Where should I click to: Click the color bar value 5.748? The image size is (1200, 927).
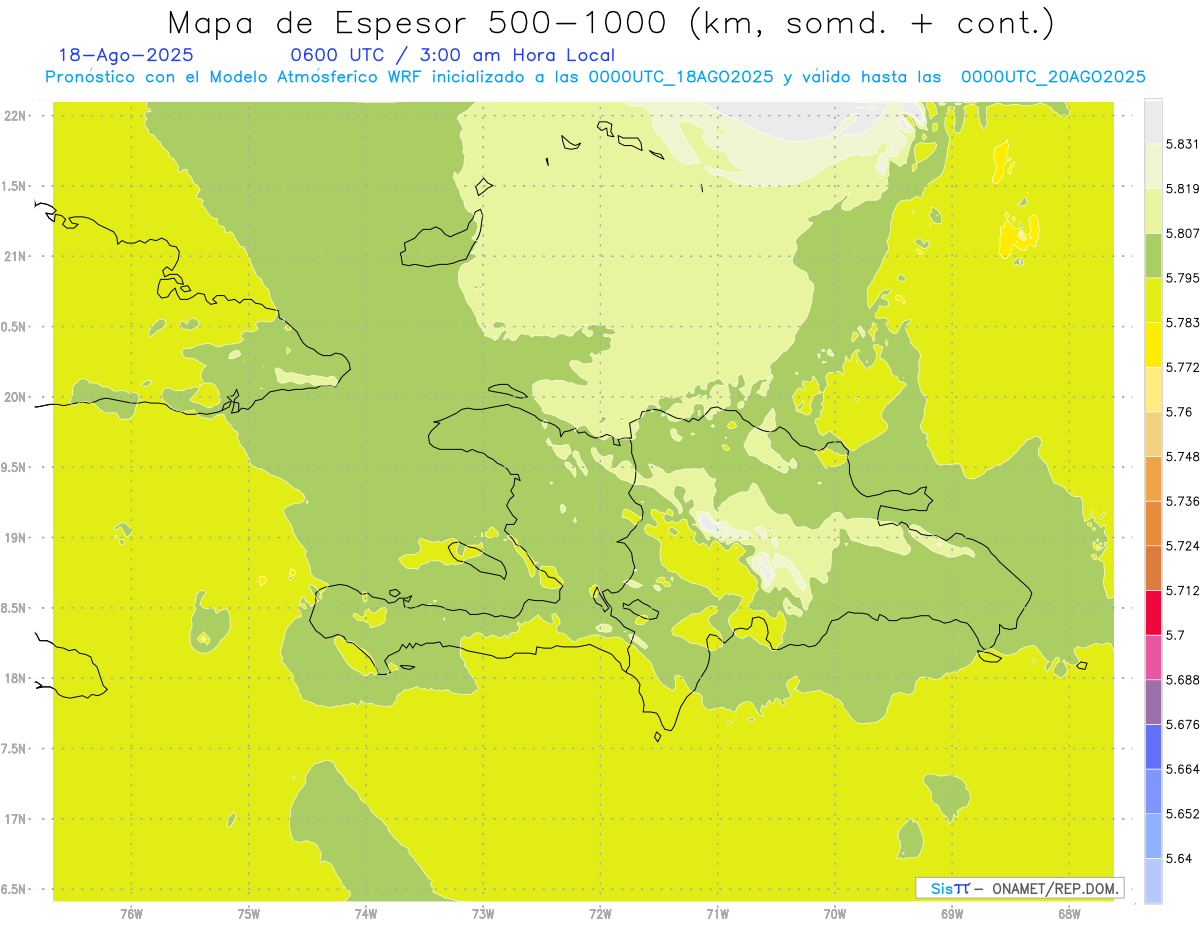click(x=1182, y=456)
